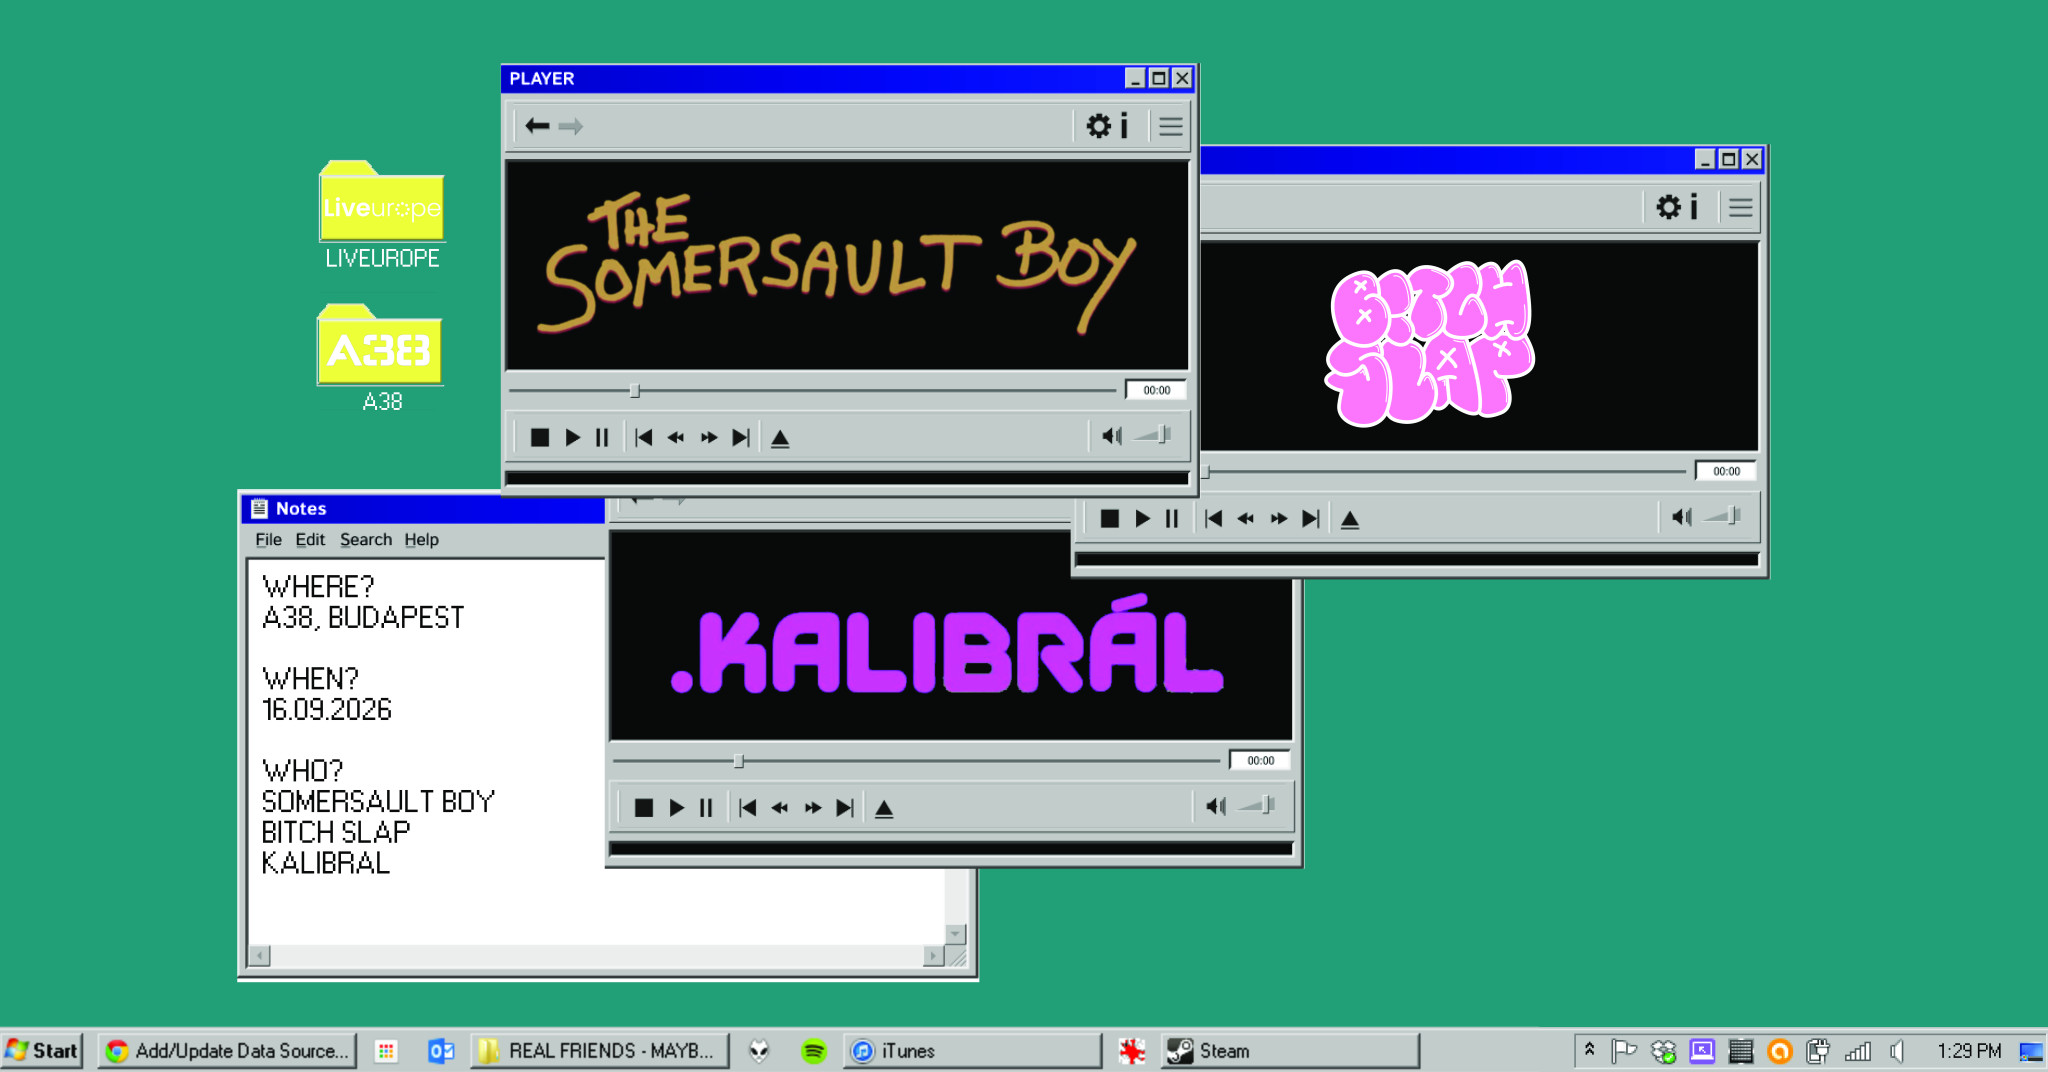
Task: Open the File menu in Notes
Action: 268,539
